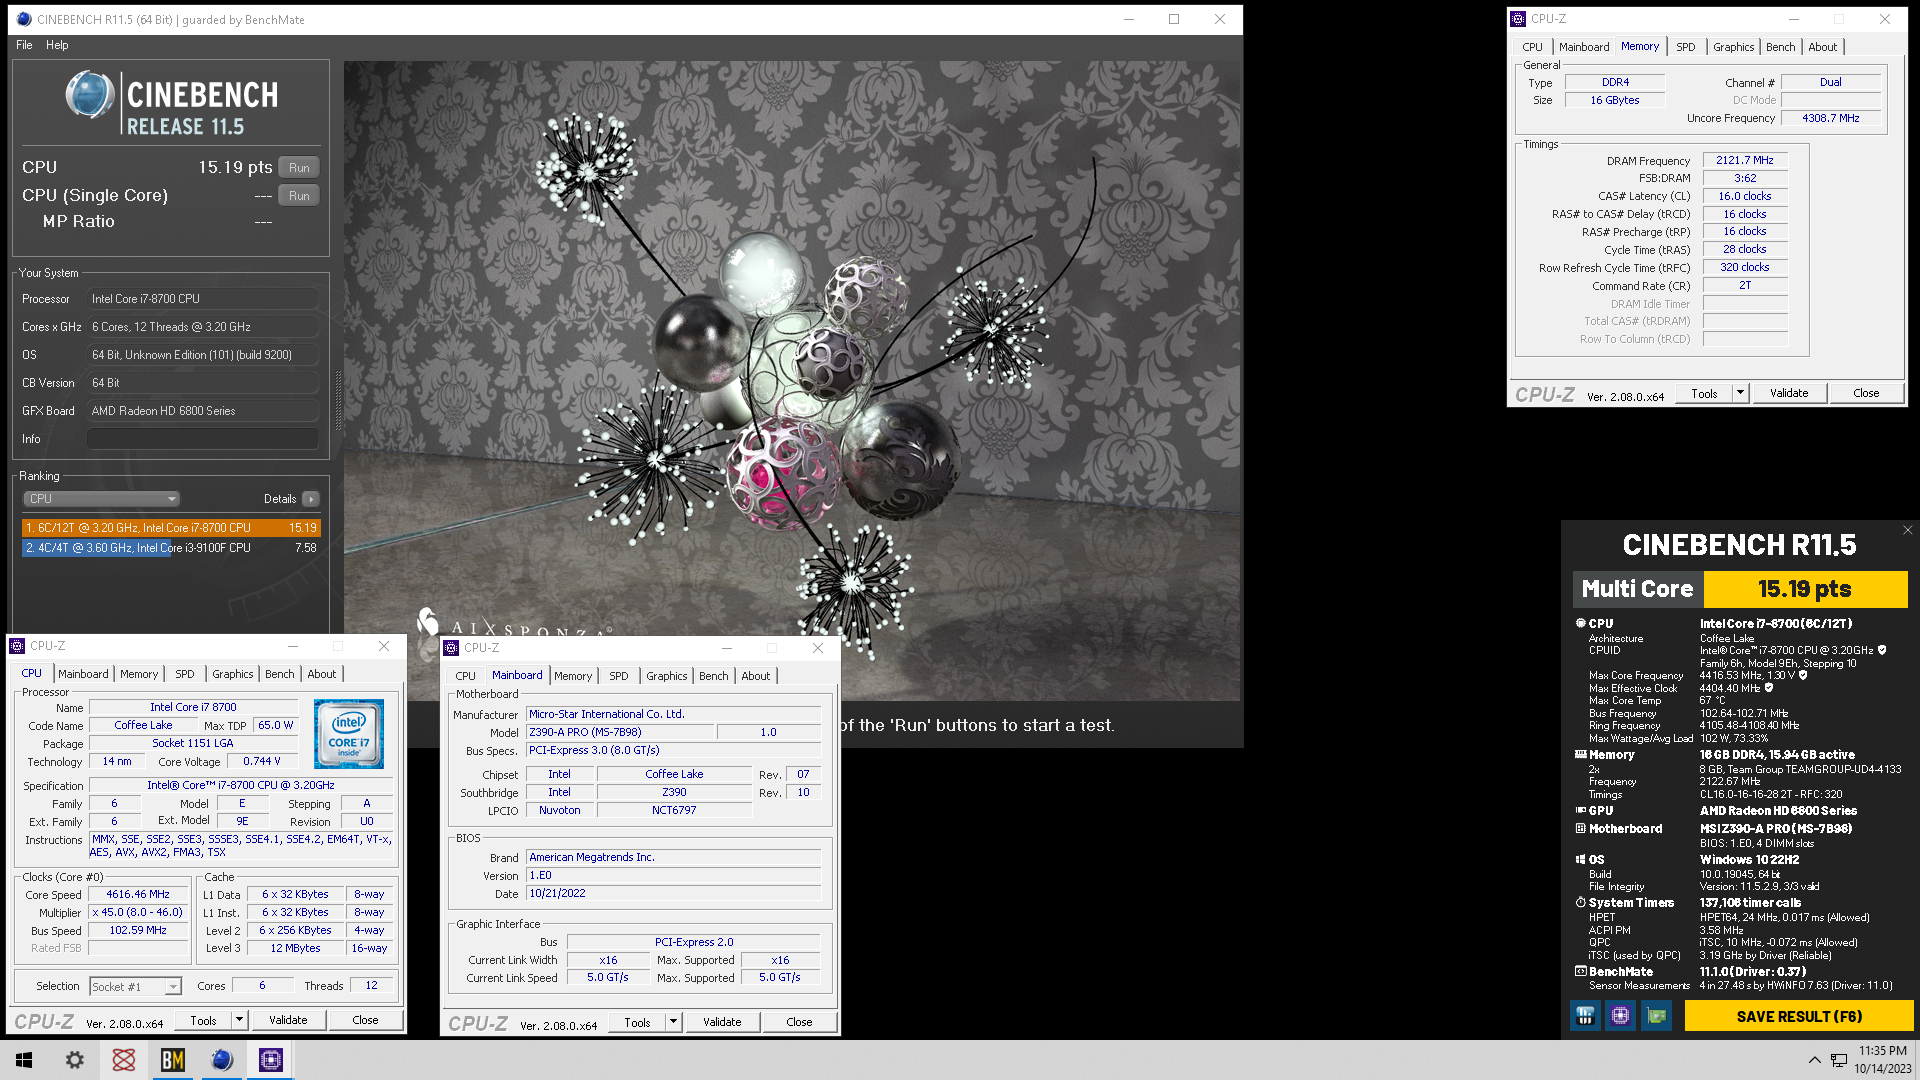Screen dimensions: 1920x1080
Task: Click Validate in CPU-Z Memory window
Action: coord(1788,393)
